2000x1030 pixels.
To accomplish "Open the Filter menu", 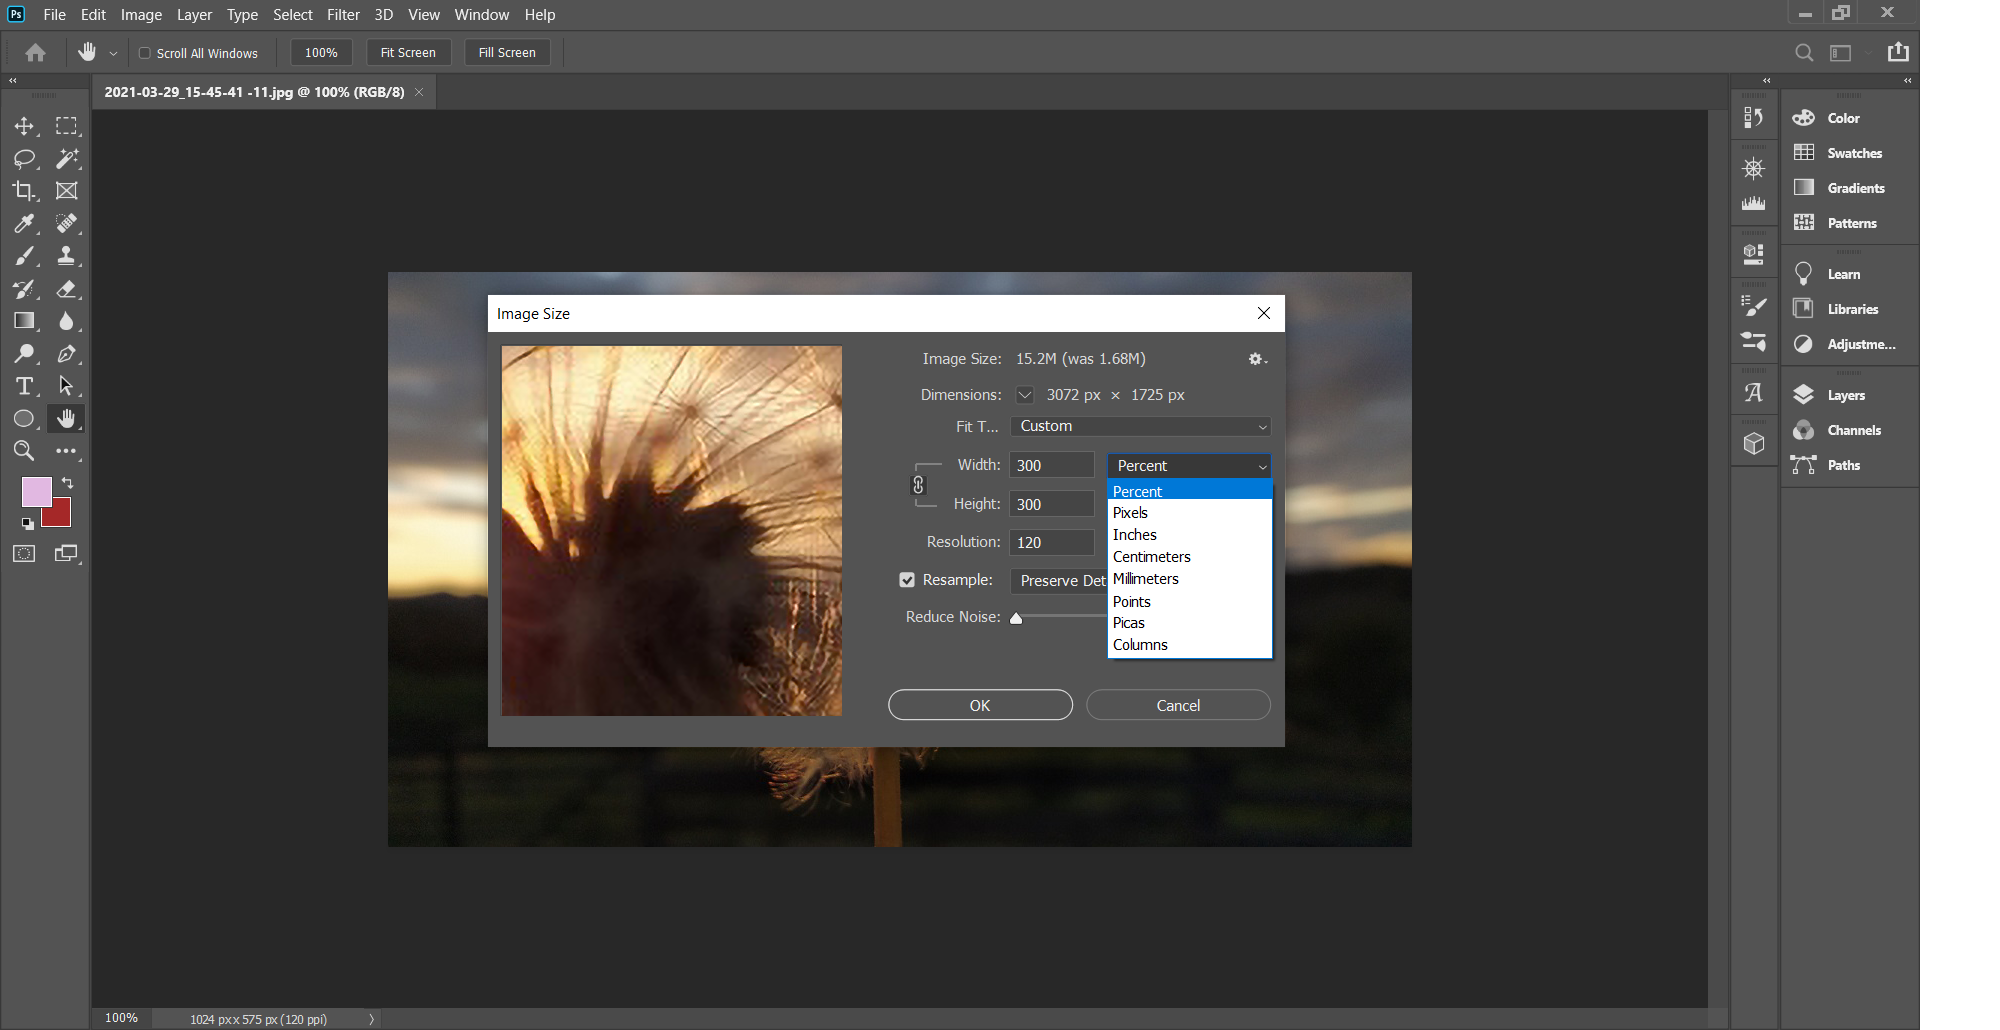I will [x=343, y=15].
